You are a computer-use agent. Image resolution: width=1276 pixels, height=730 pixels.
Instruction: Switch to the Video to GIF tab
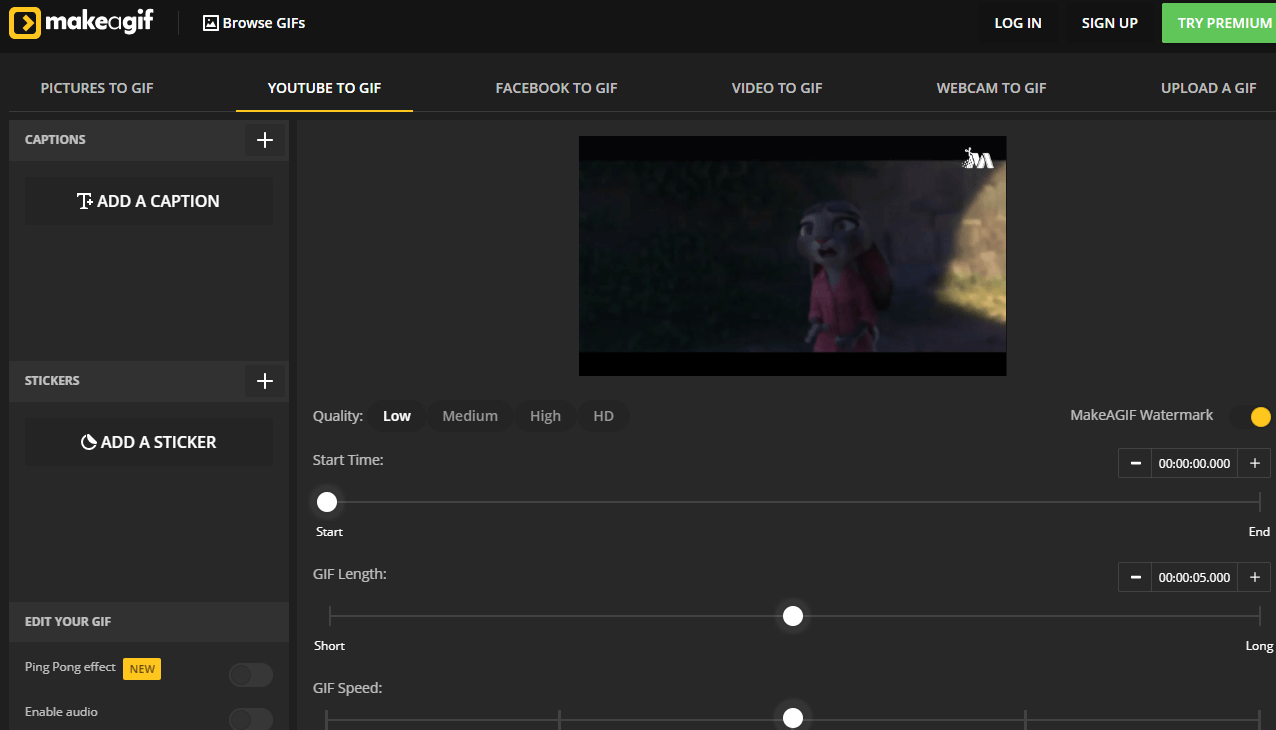(777, 88)
